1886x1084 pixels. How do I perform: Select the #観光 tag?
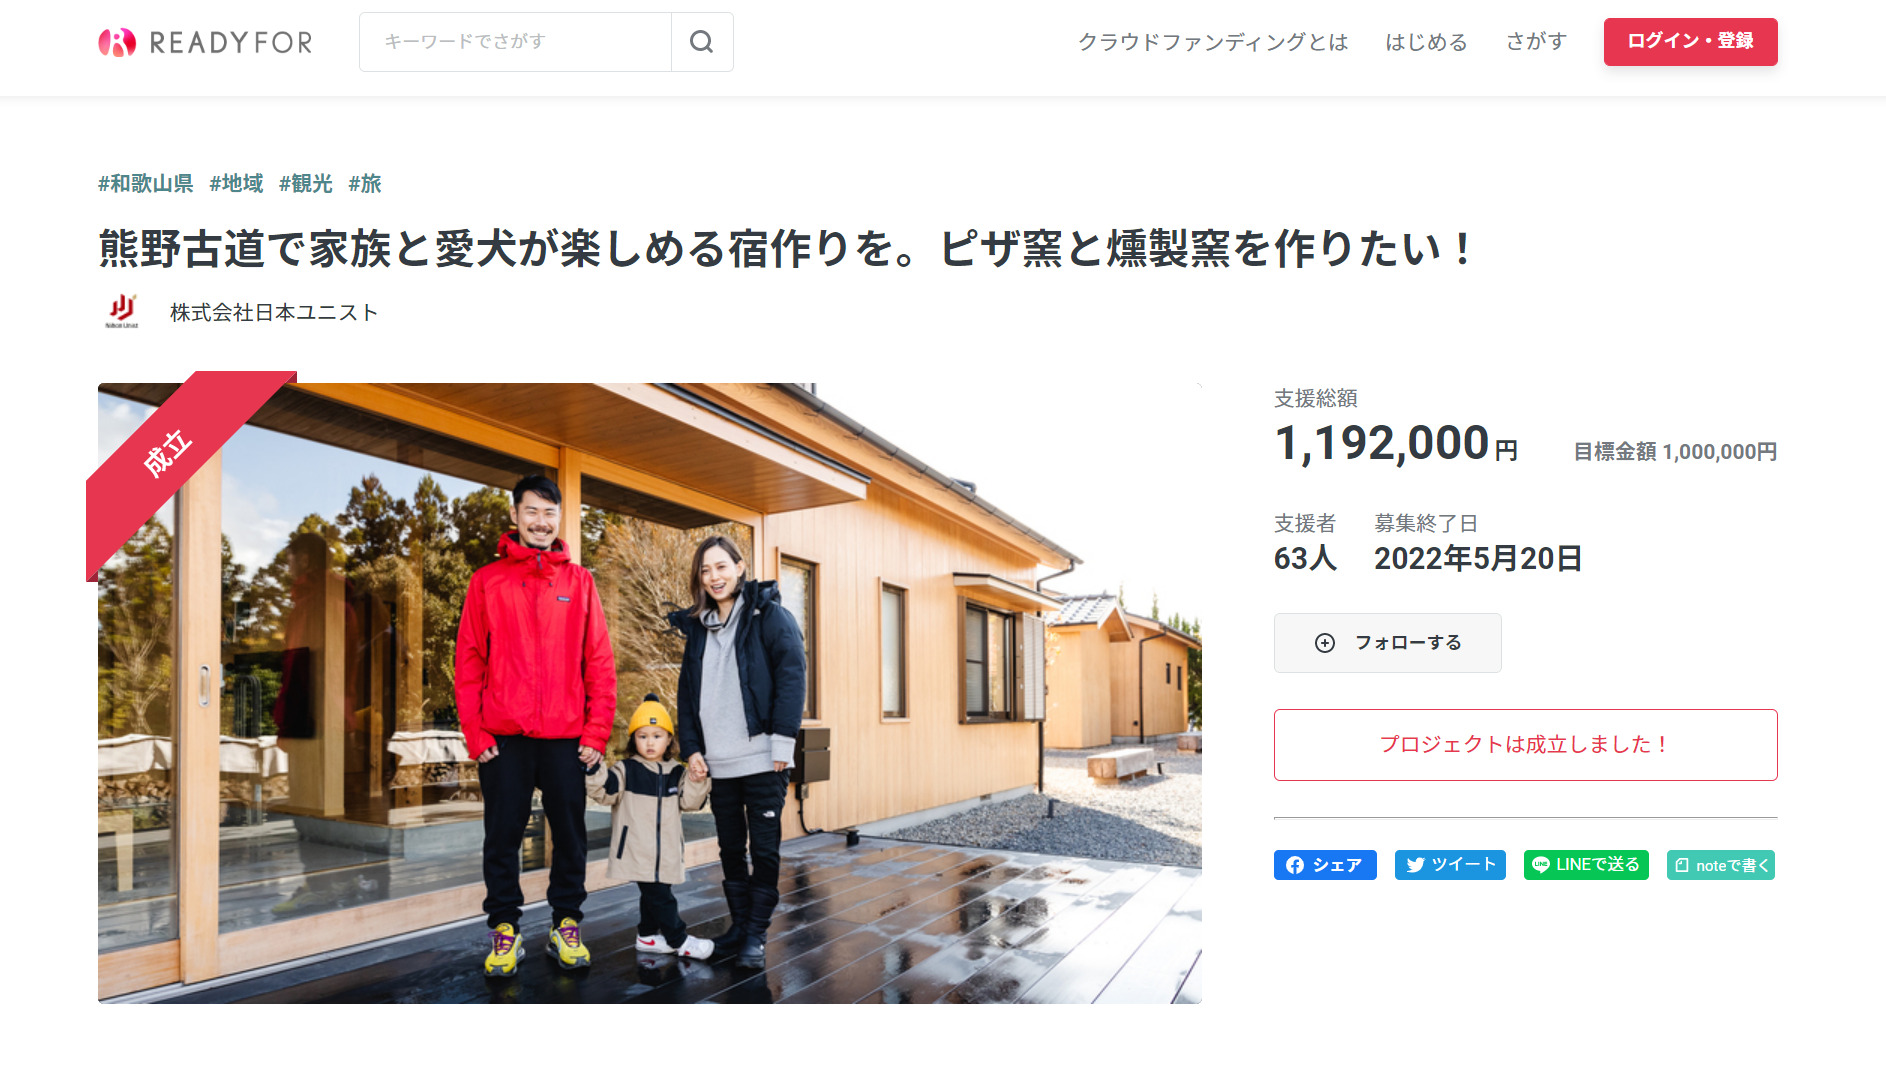click(305, 184)
